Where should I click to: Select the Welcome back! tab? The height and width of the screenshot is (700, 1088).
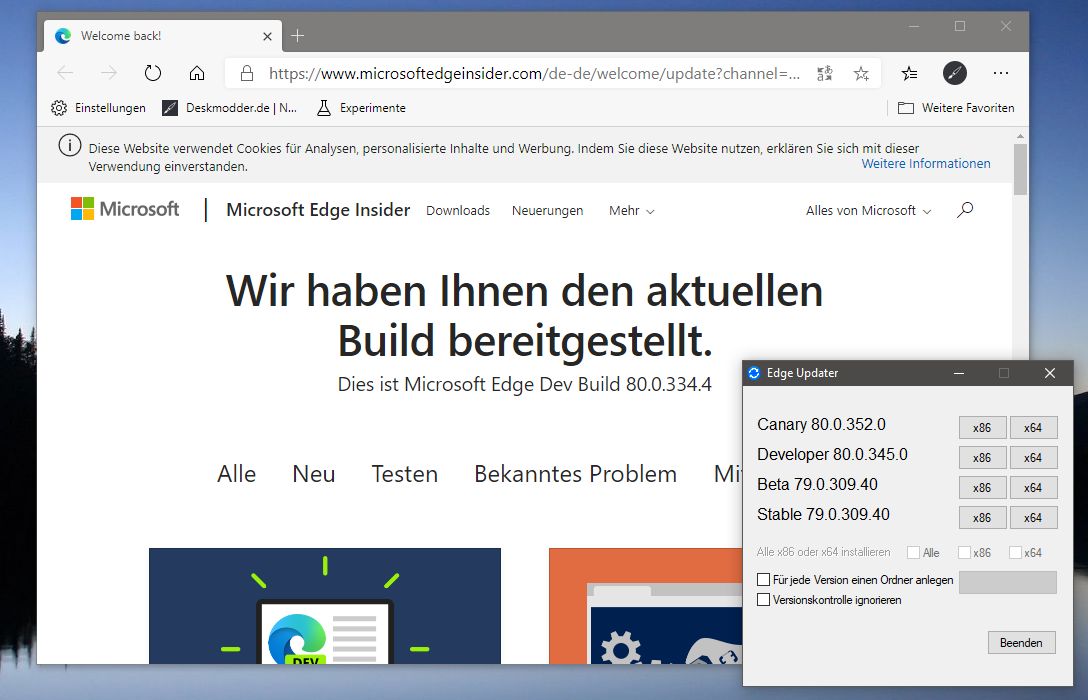(162, 35)
